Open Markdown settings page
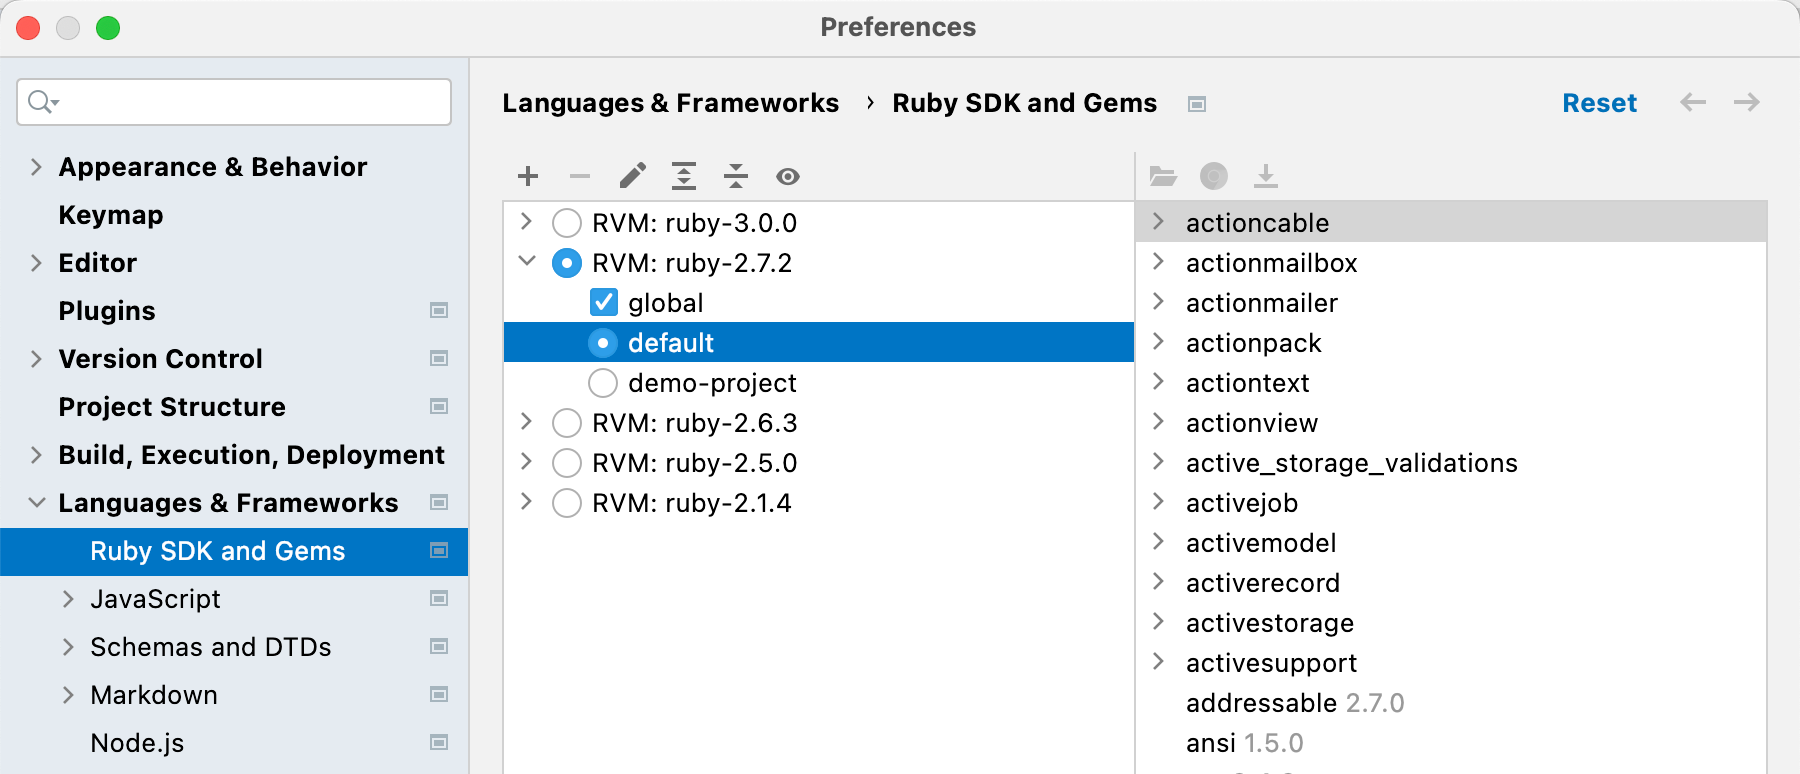1800x774 pixels. (154, 695)
